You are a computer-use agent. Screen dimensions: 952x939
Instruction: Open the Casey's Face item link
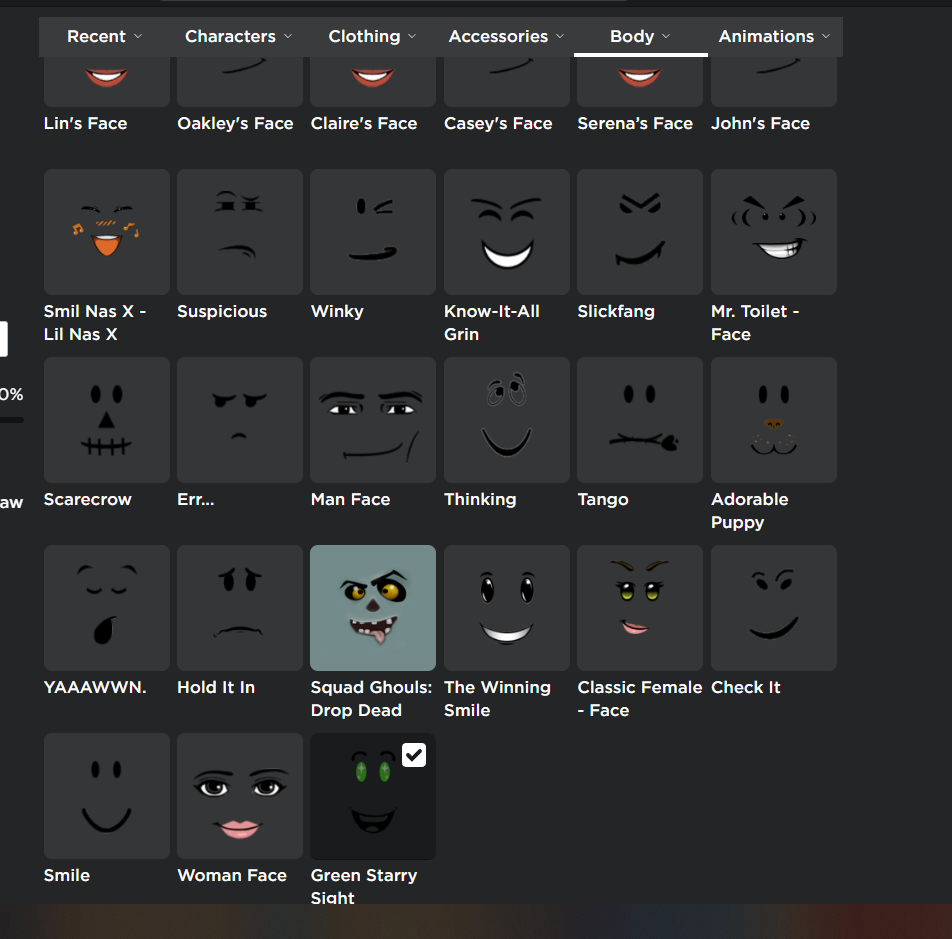498,124
